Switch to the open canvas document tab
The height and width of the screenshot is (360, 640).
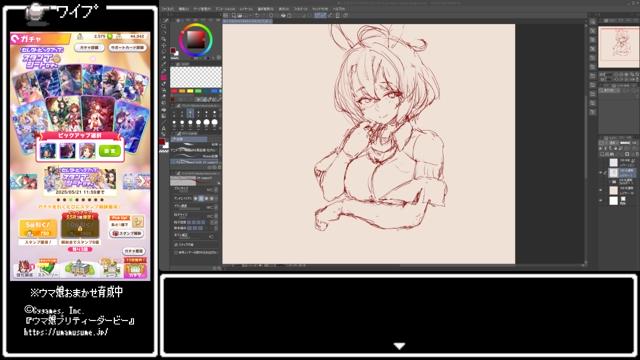point(248,21)
